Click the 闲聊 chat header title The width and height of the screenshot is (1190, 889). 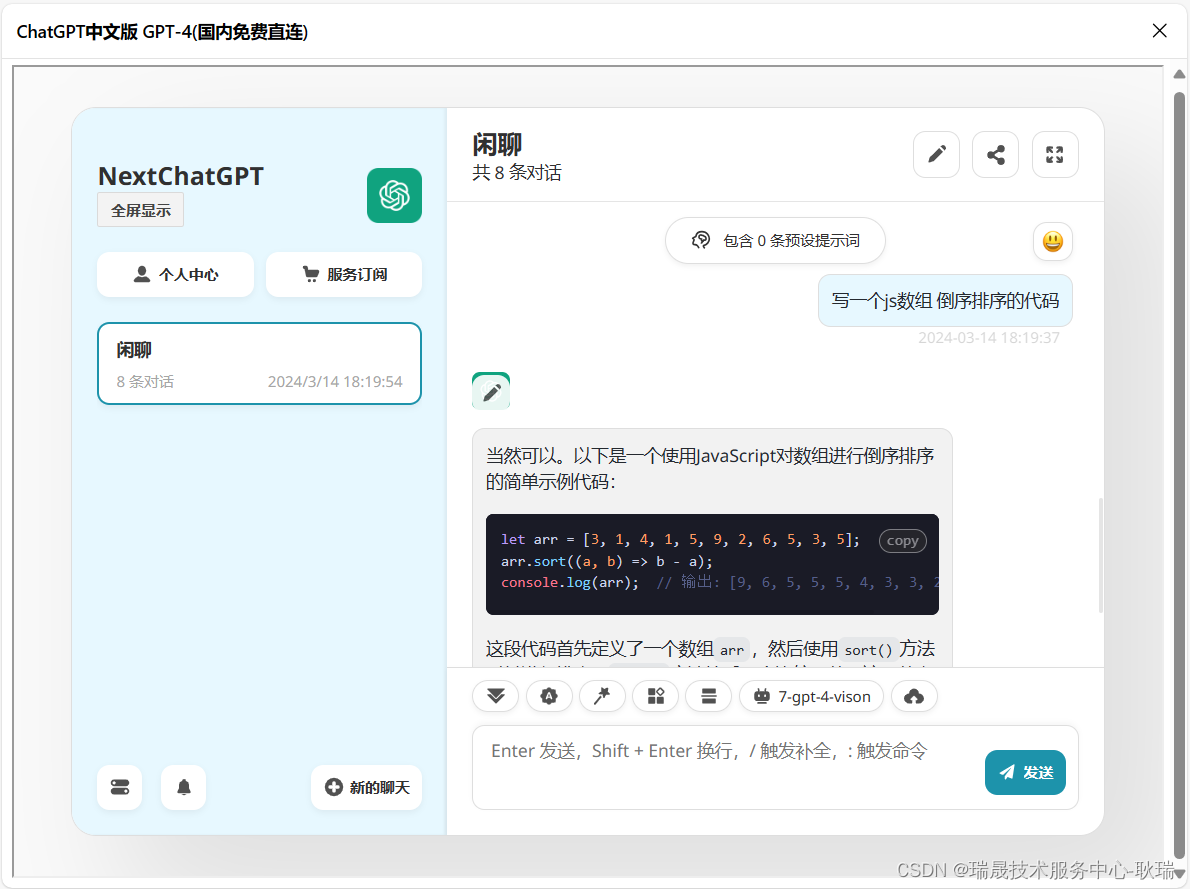497,144
